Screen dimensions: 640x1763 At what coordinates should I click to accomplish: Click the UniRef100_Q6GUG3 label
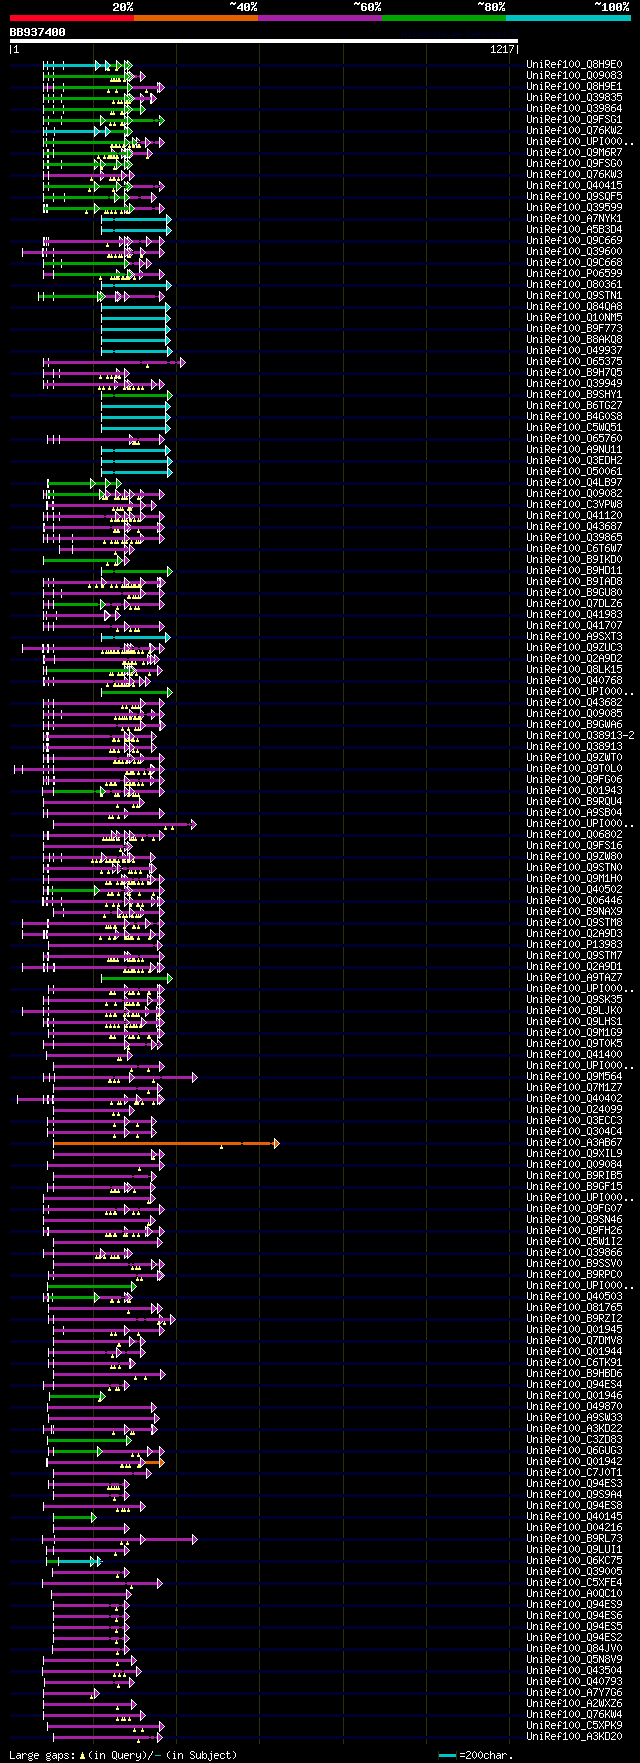pyautogui.click(x=574, y=1451)
